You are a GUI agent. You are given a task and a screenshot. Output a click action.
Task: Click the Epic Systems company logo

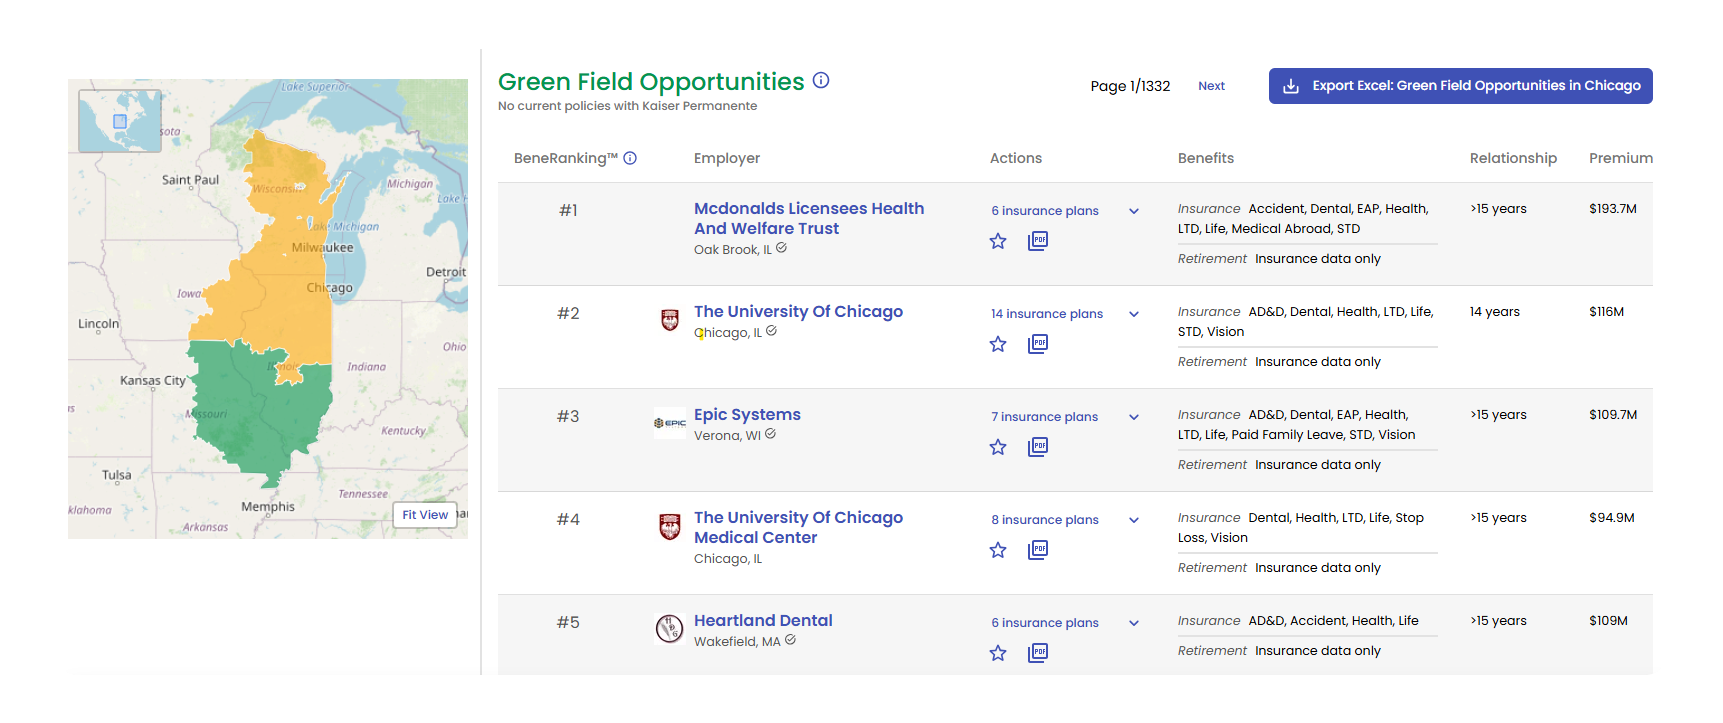pos(670,423)
